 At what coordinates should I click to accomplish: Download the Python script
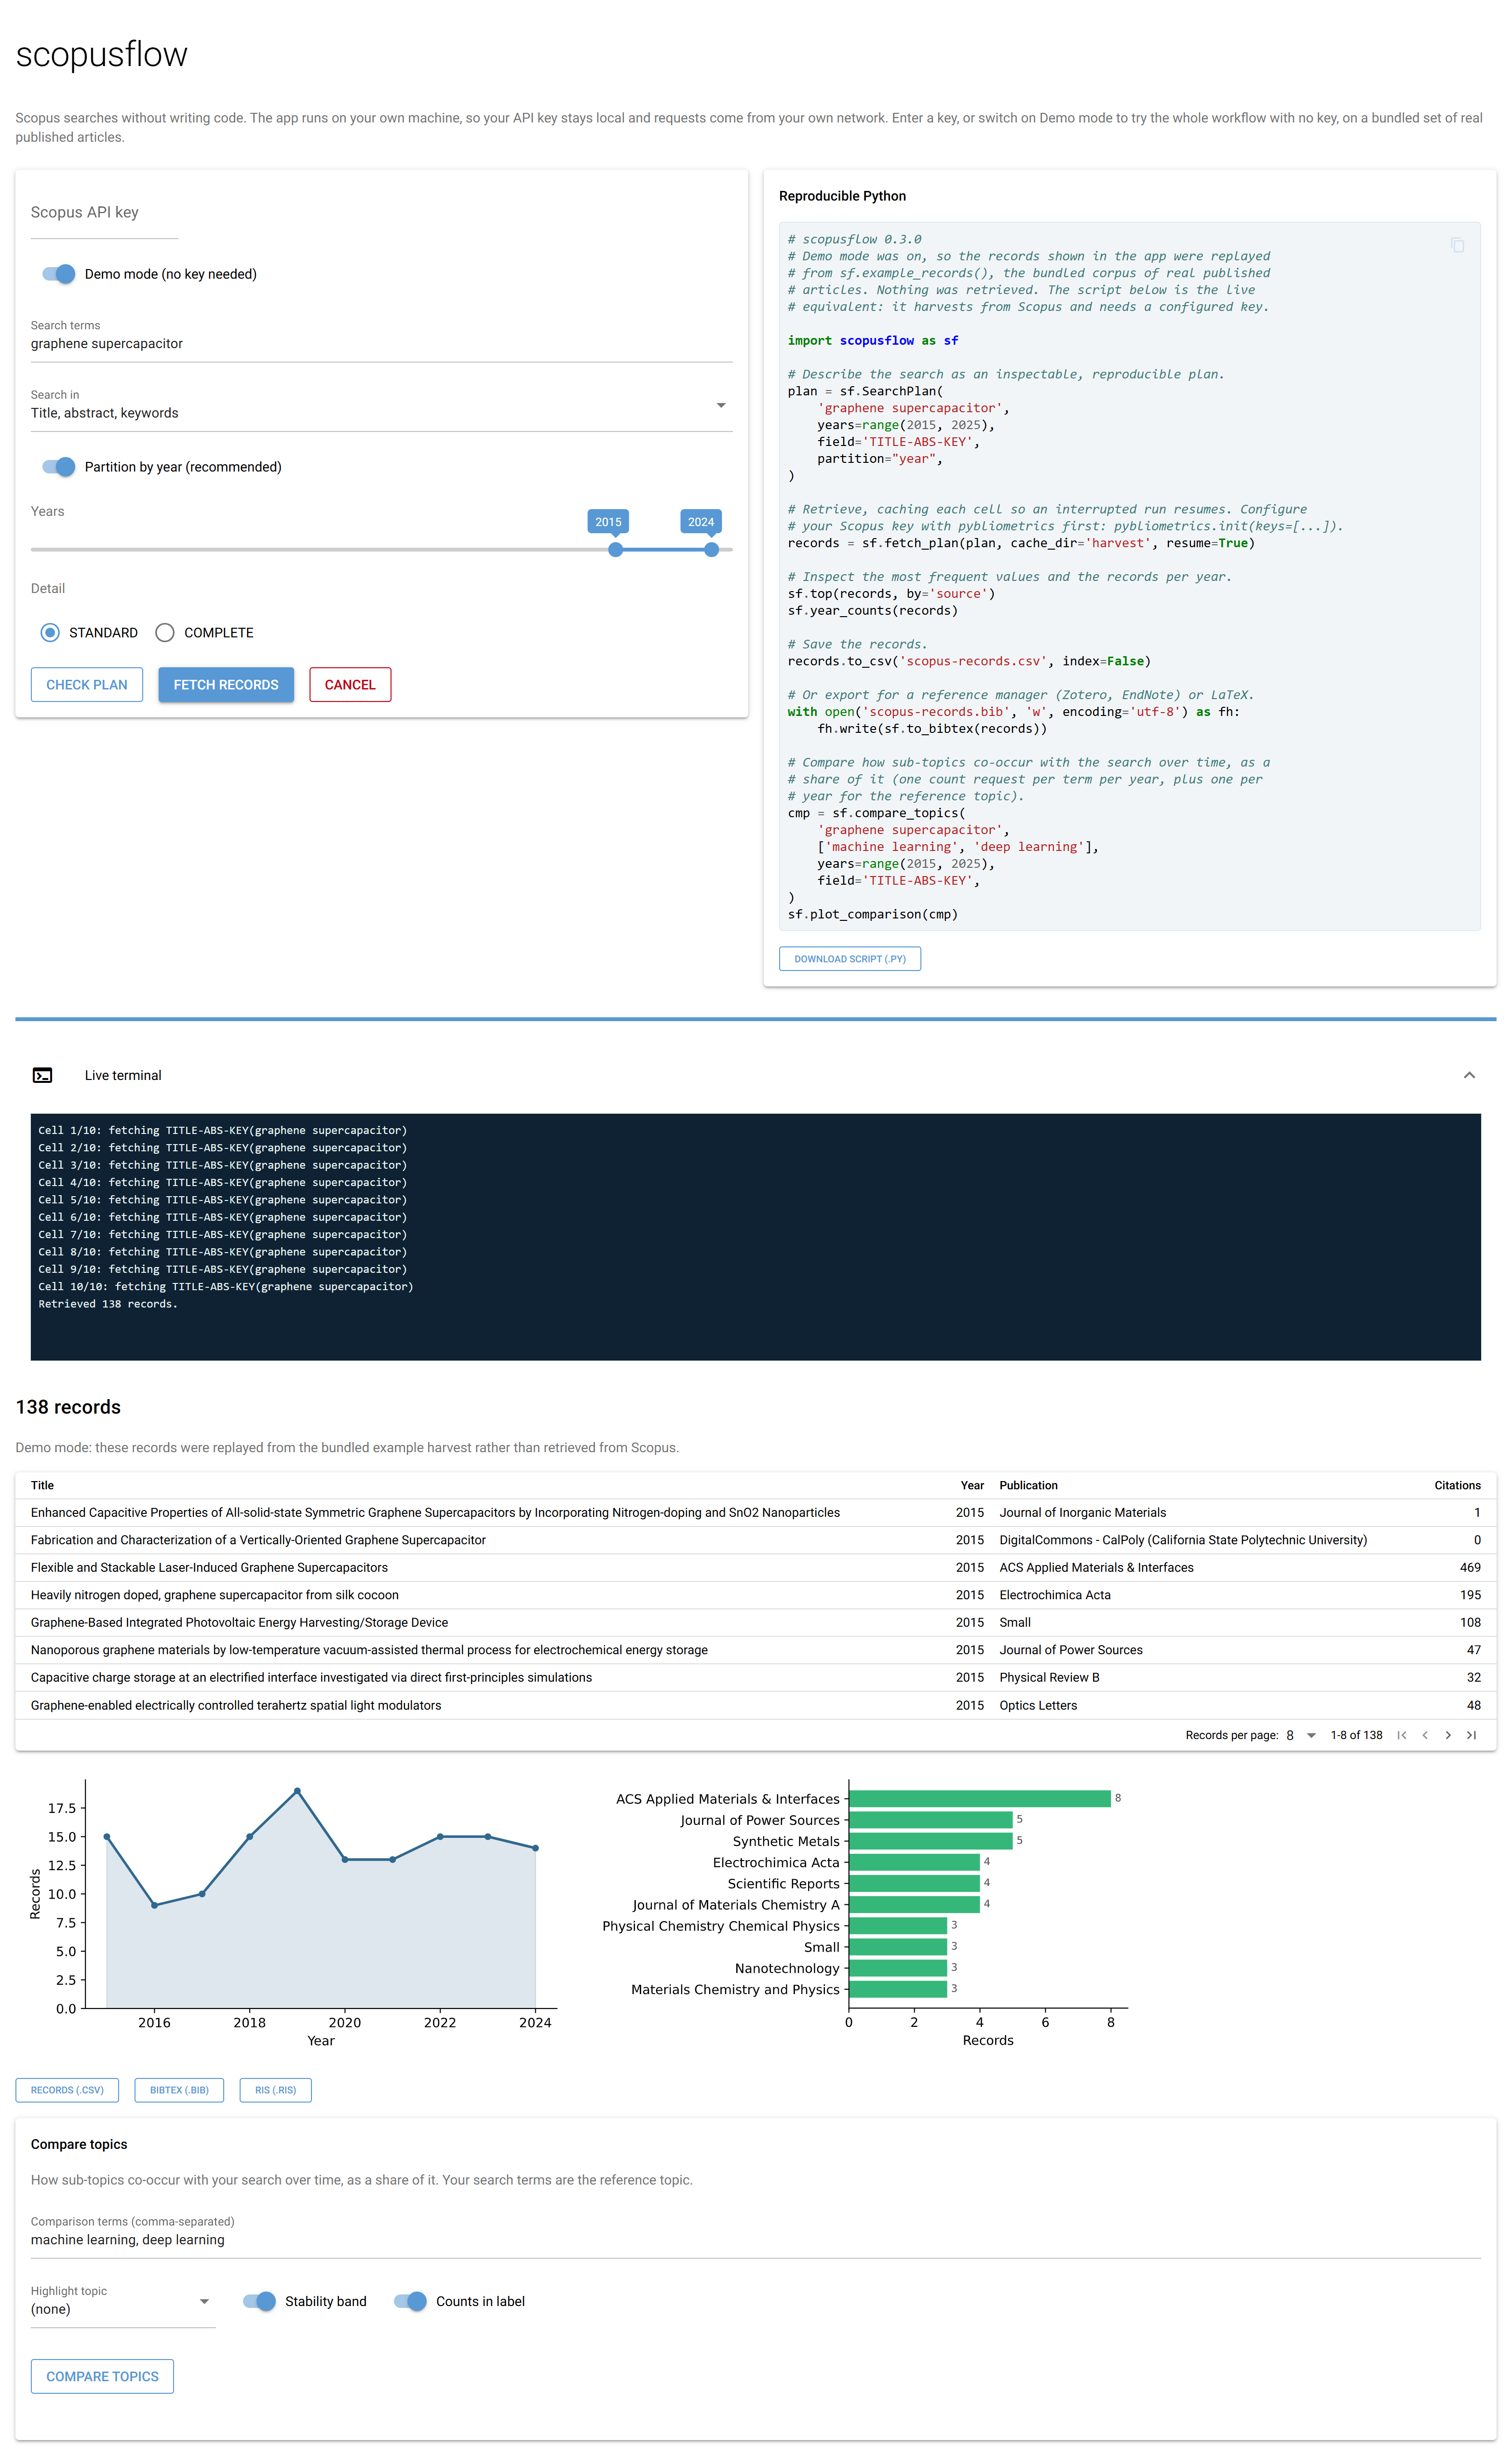850,959
